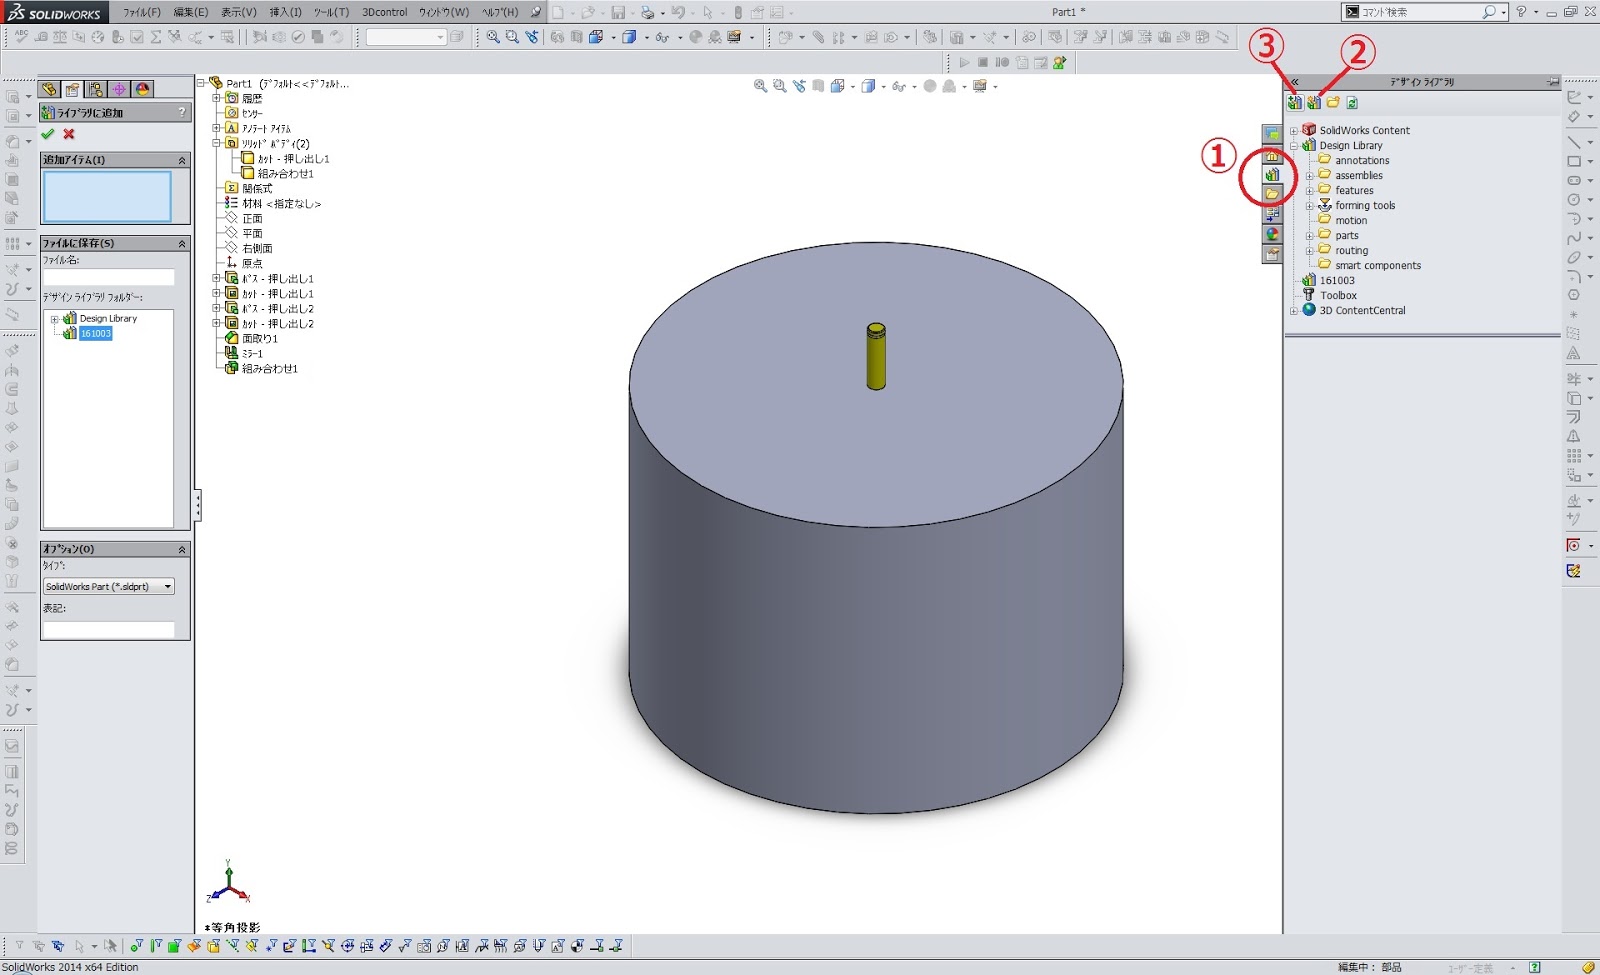The image size is (1600, 975).
Task: Click the command search field
Action: tap(1422, 12)
